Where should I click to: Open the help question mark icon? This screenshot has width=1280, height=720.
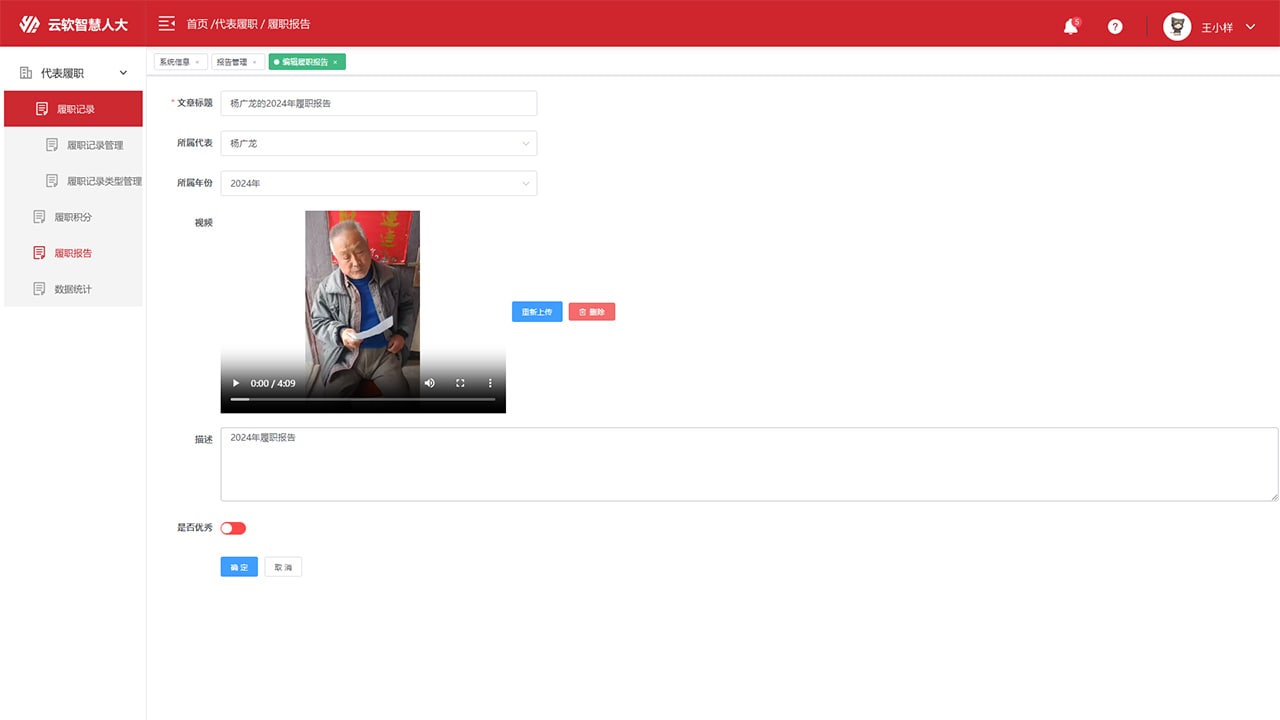coord(1115,27)
